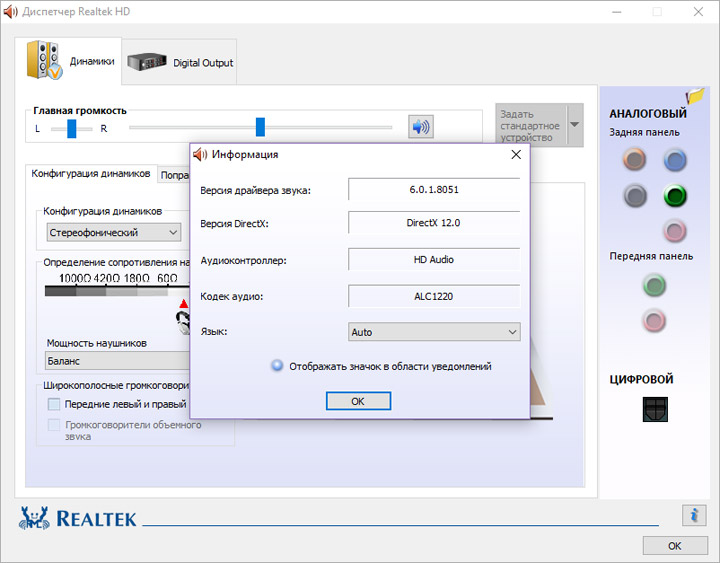Open connector settings via the yellow folder icon
This screenshot has height=563, width=720.
pyautogui.click(x=695, y=96)
